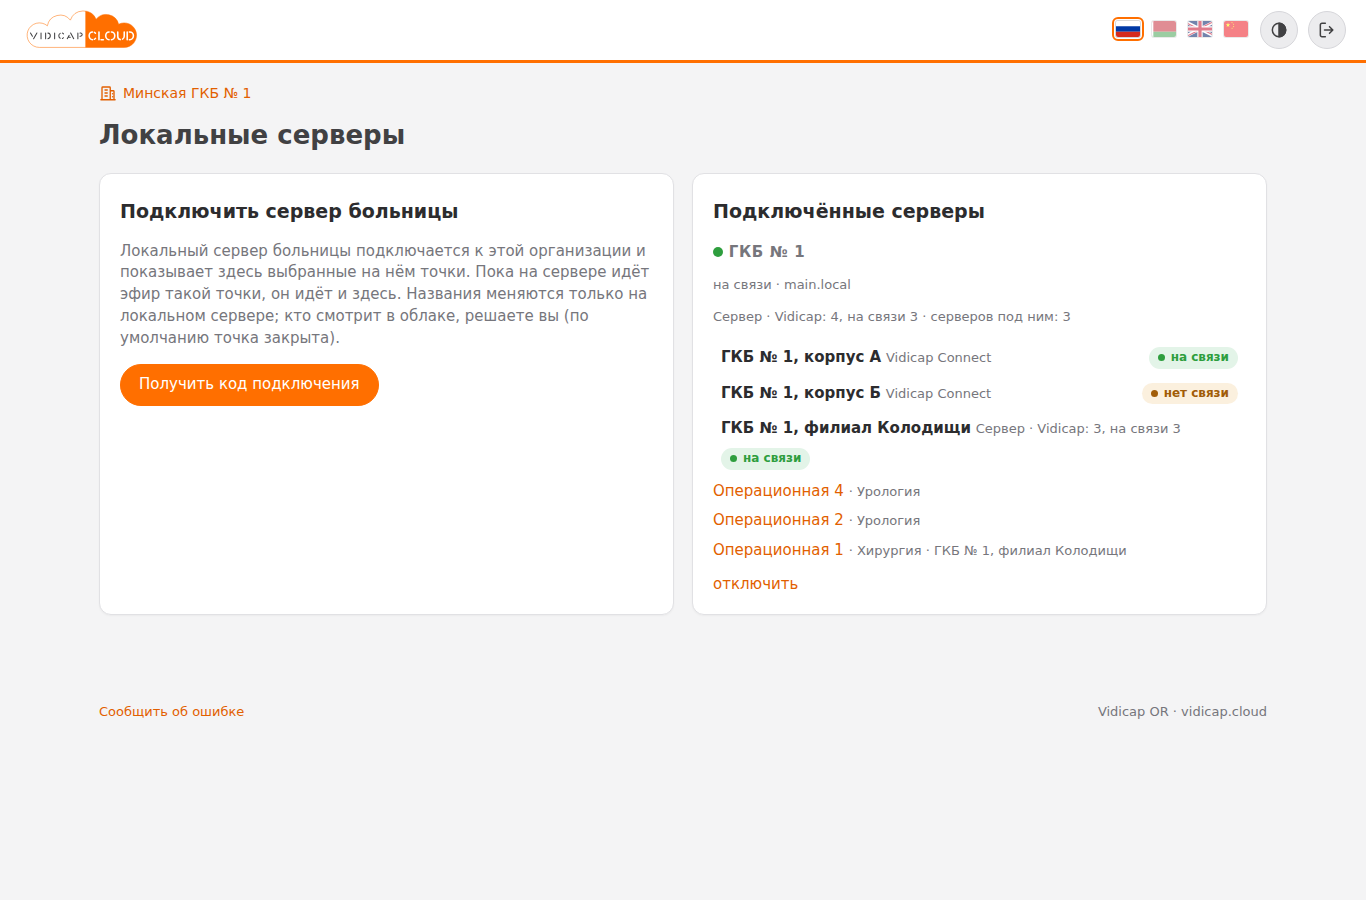The height and width of the screenshot is (900, 1366).
Task: Open Операционная 1 link
Action: (778, 550)
